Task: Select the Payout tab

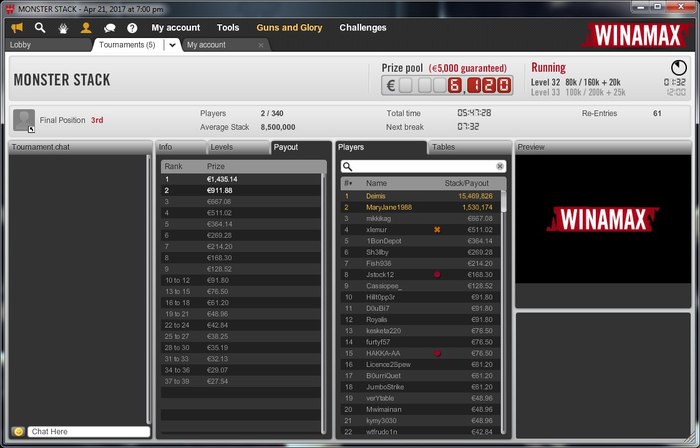Action: 300,147
